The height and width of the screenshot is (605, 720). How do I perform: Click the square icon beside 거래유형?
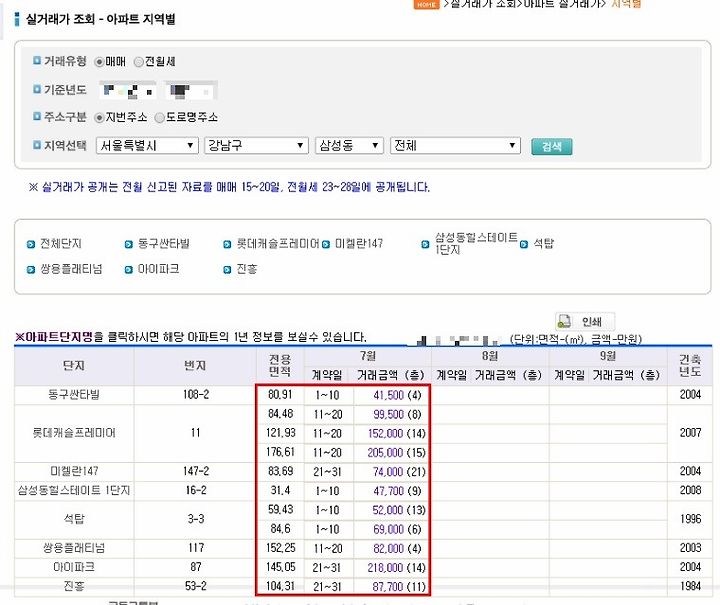37,60
